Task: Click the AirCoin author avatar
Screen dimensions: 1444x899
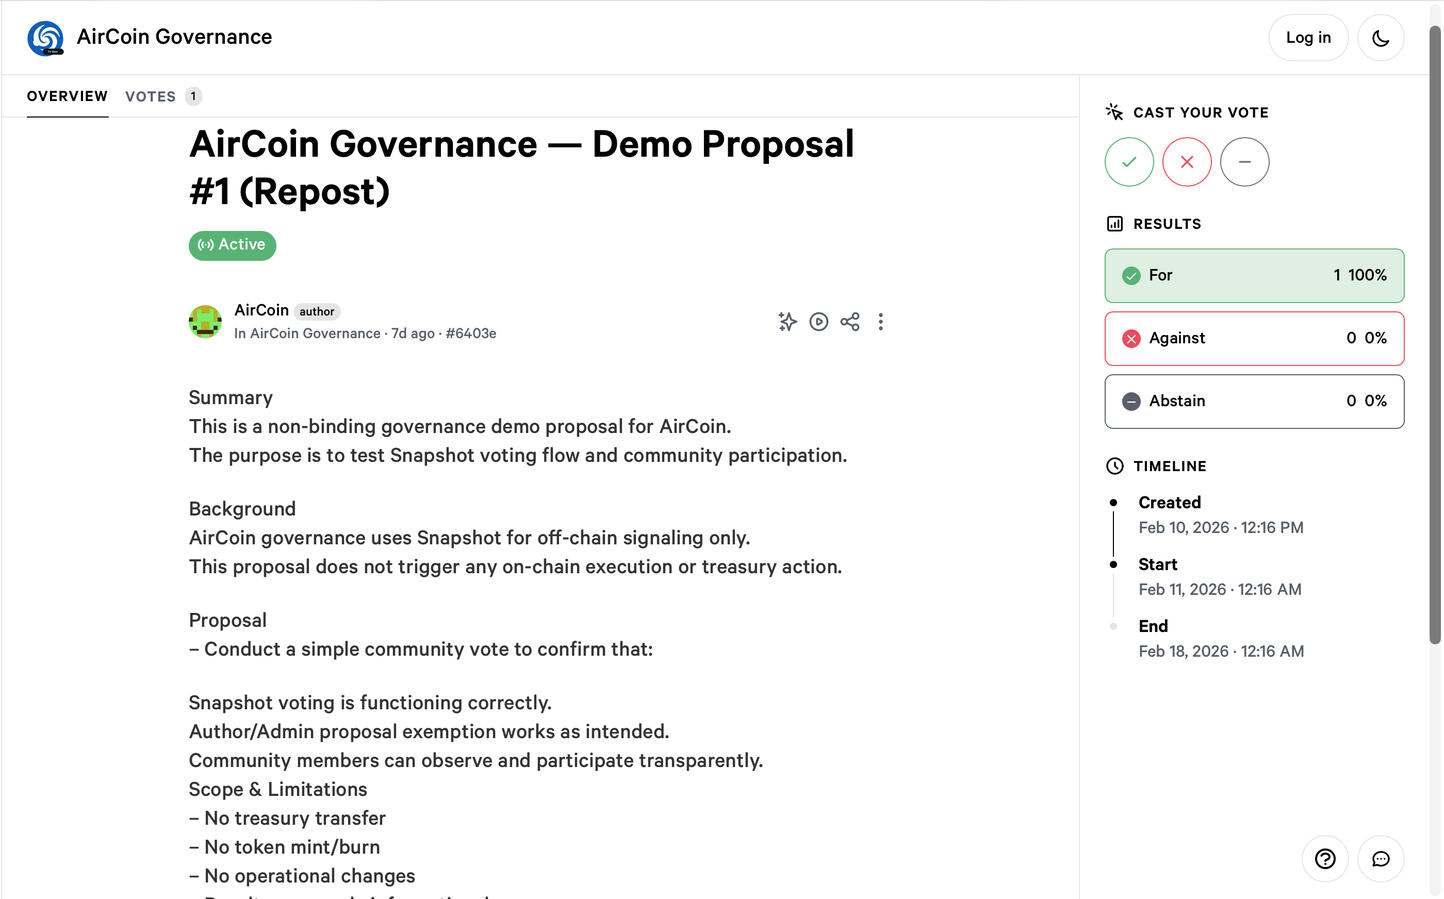Action: click(x=205, y=322)
